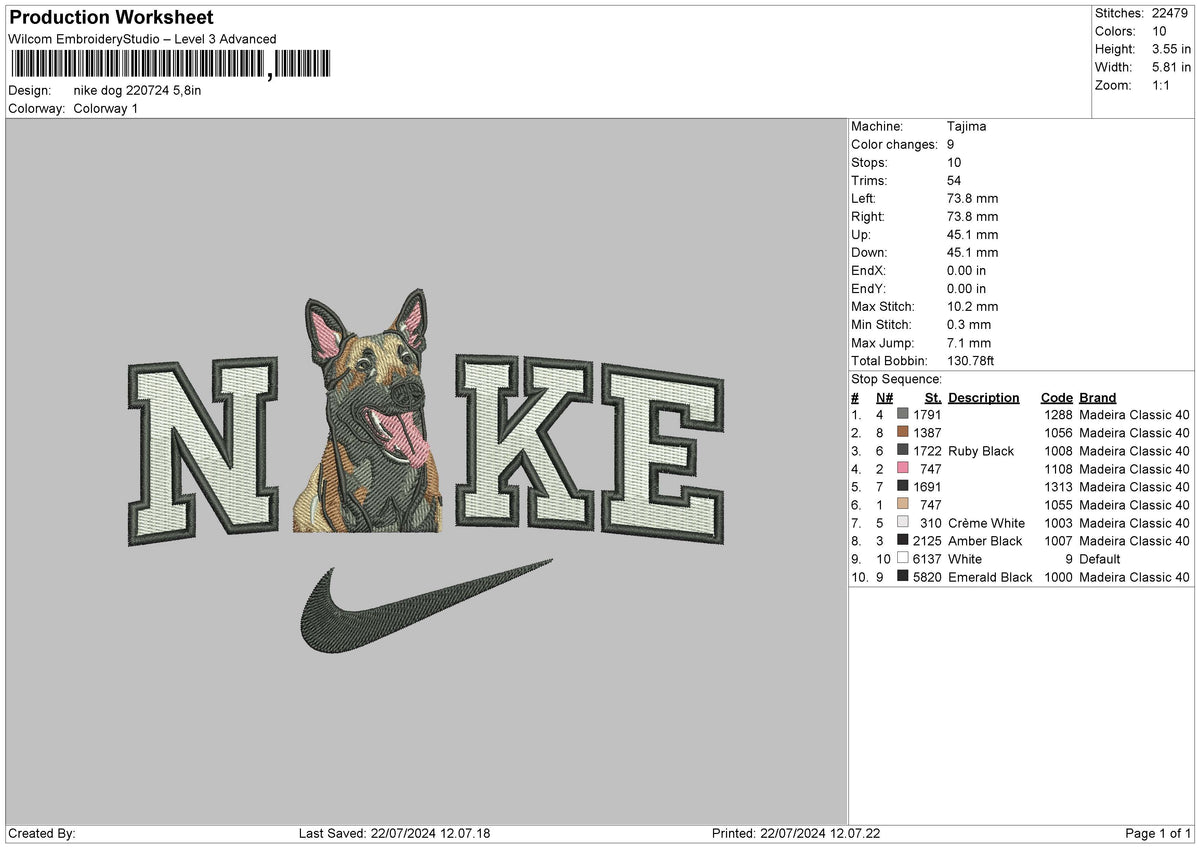Click the letter N in the design
The height and width of the screenshot is (848, 1200).
point(205,450)
